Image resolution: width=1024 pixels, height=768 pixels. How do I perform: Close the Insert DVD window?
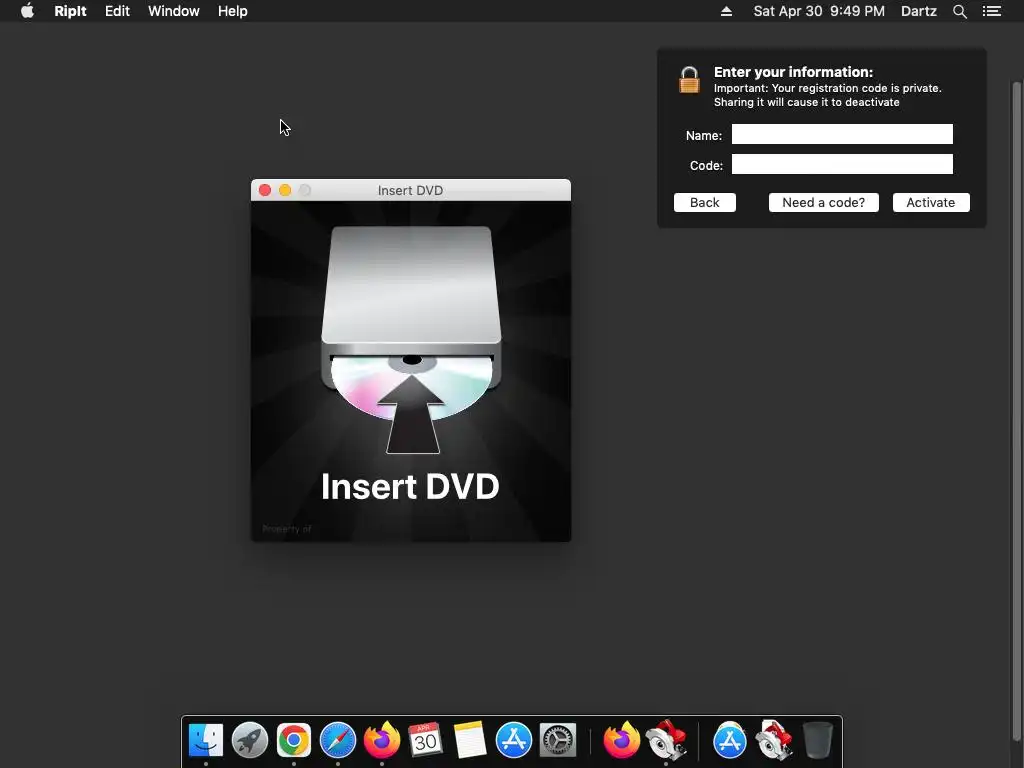[264, 190]
